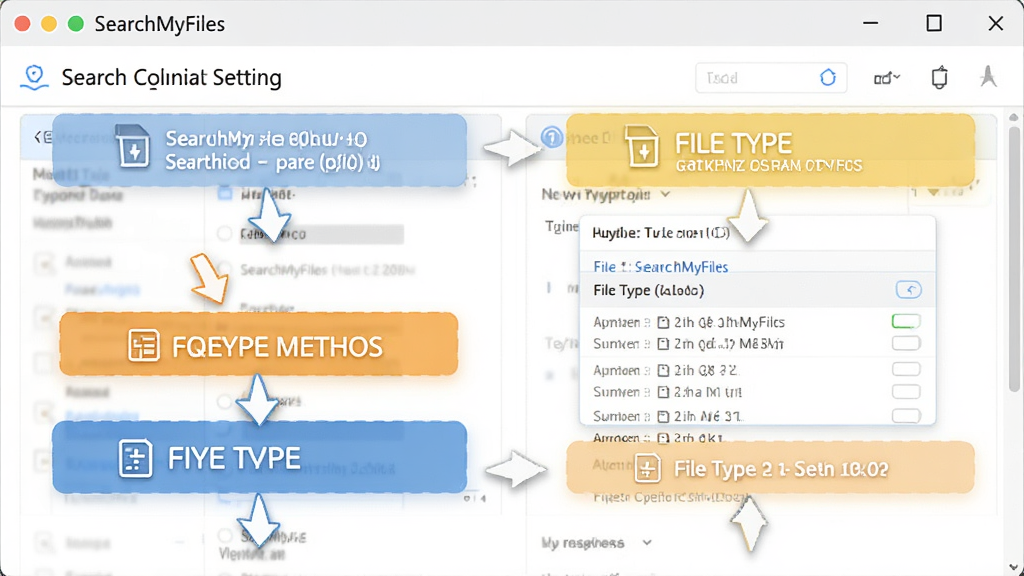The image size is (1024, 576).
Task: Click the 'Apntoen' label in Q8 32 row
Action: (616, 370)
